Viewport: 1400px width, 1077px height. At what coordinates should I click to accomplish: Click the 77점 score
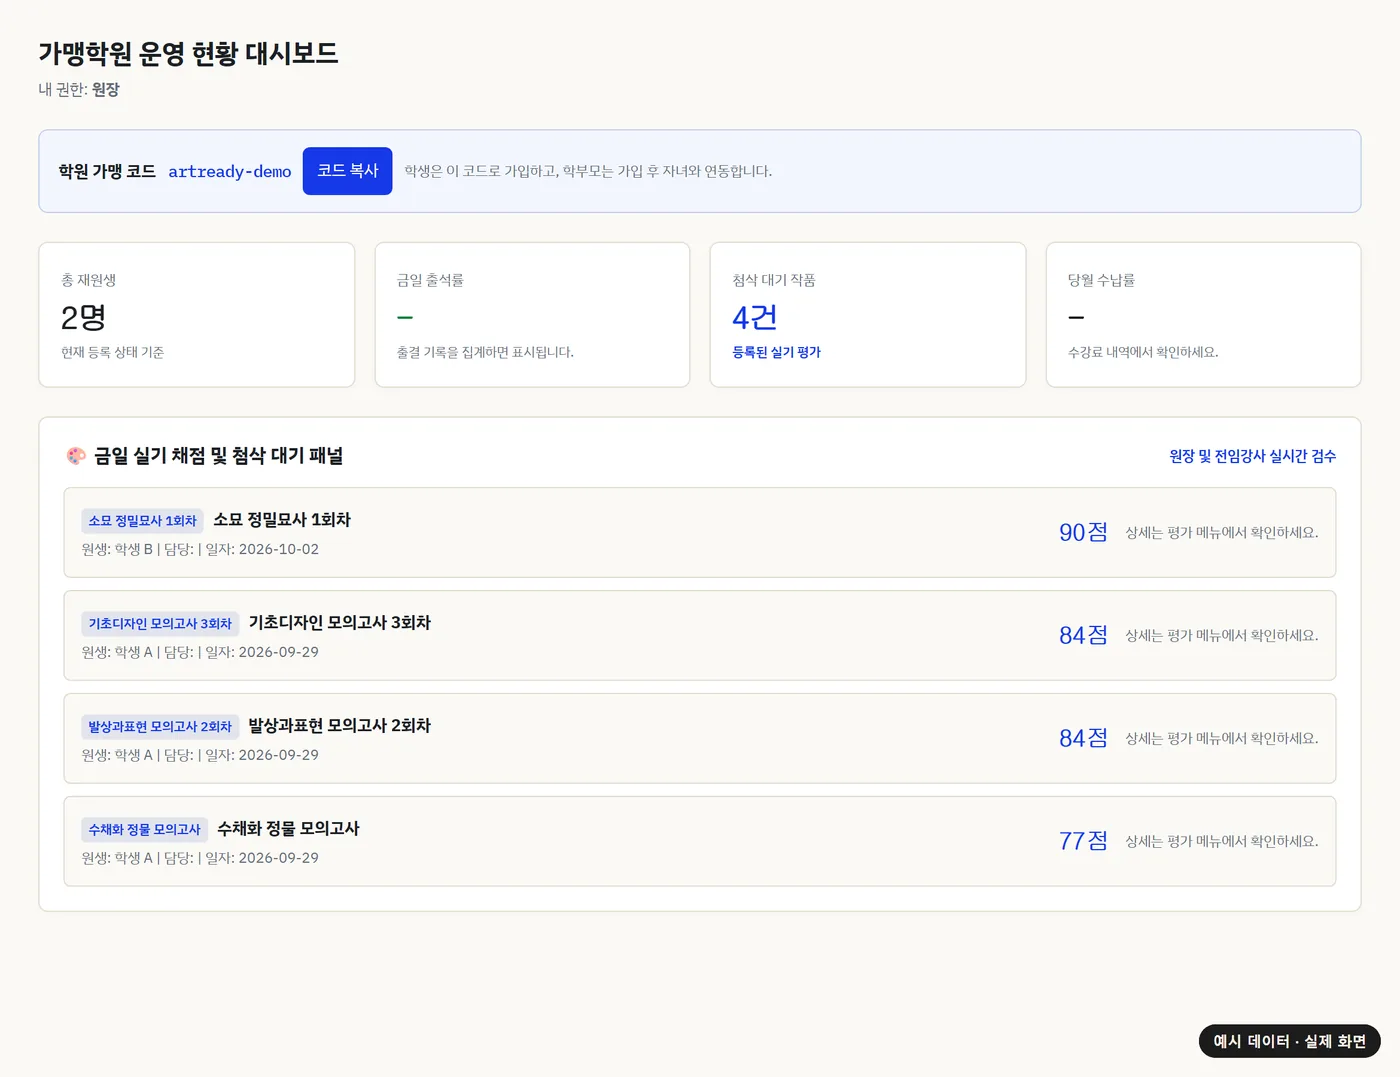(x=1083, y=841)
